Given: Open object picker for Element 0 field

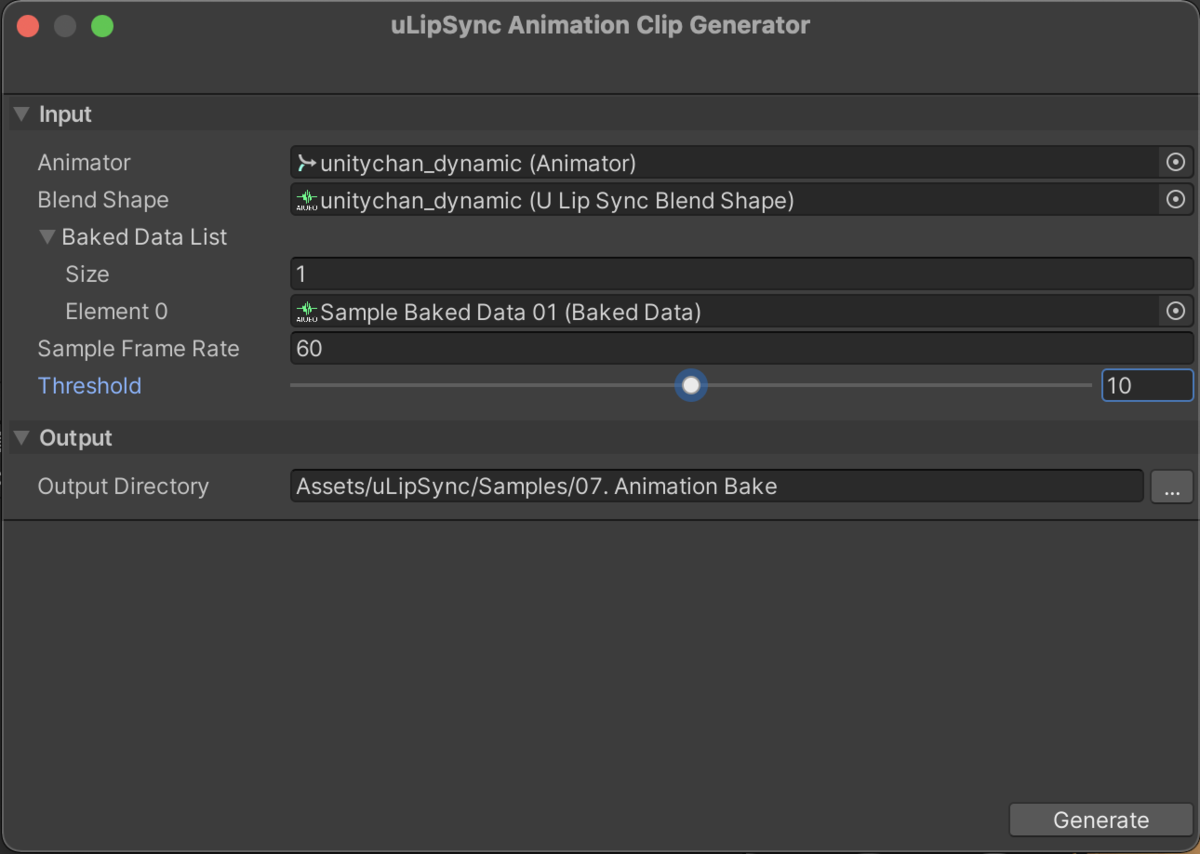Looking at the screenshot, I should (1176, 312).
